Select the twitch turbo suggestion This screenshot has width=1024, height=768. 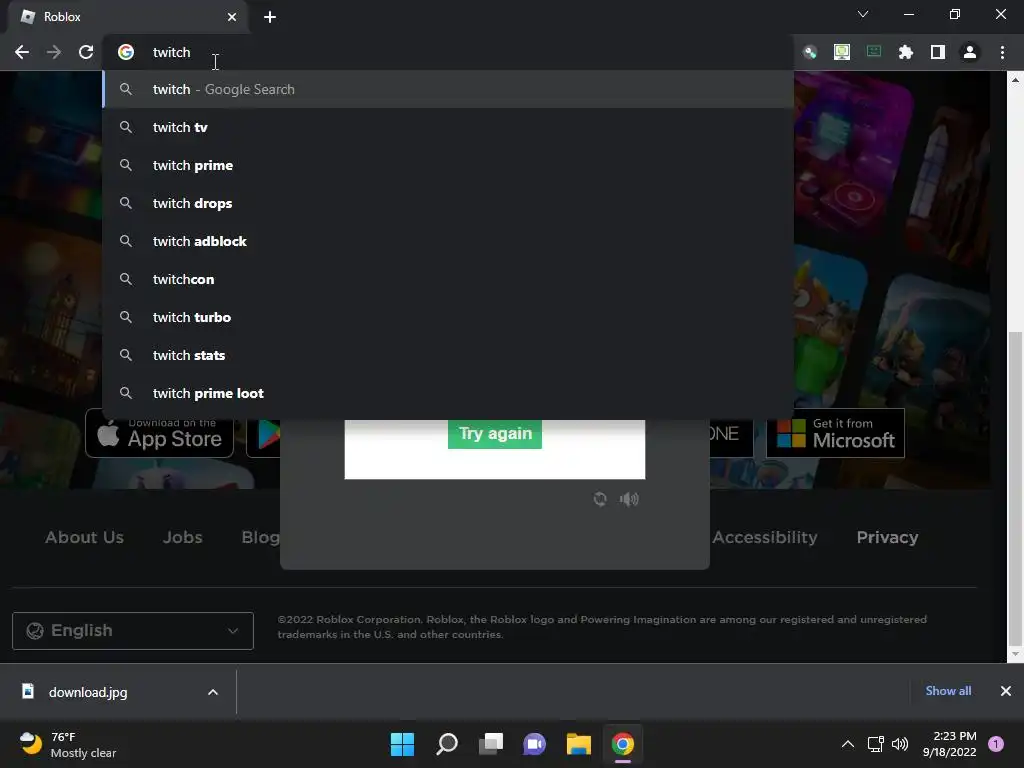click(448, 317)
